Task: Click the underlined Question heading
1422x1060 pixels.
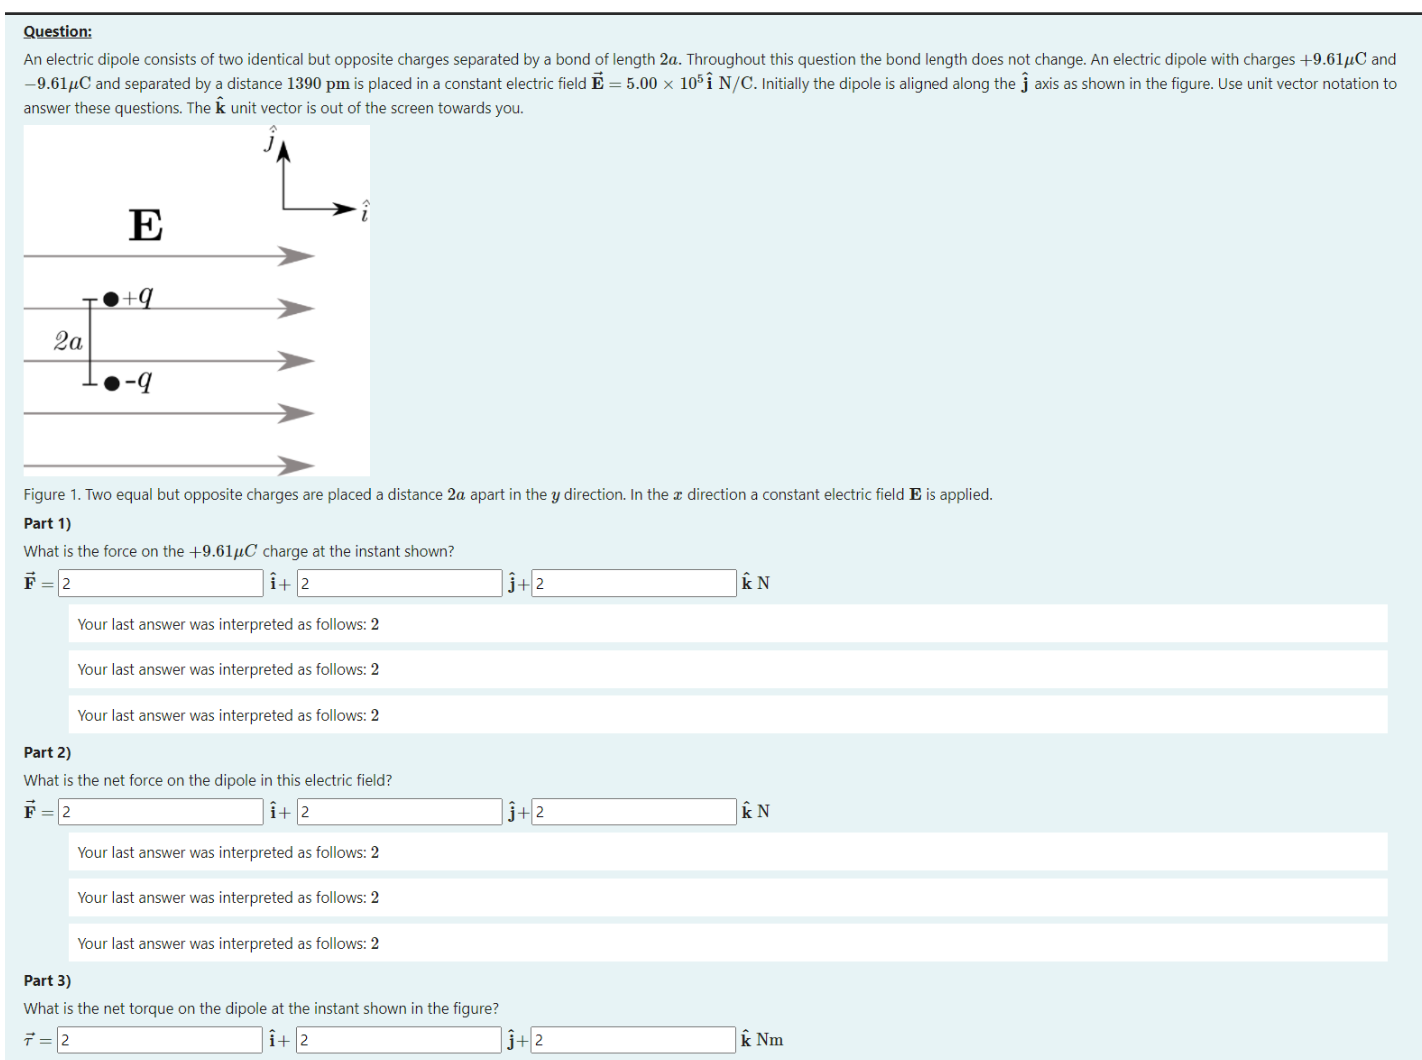Action: pos(57,32)
